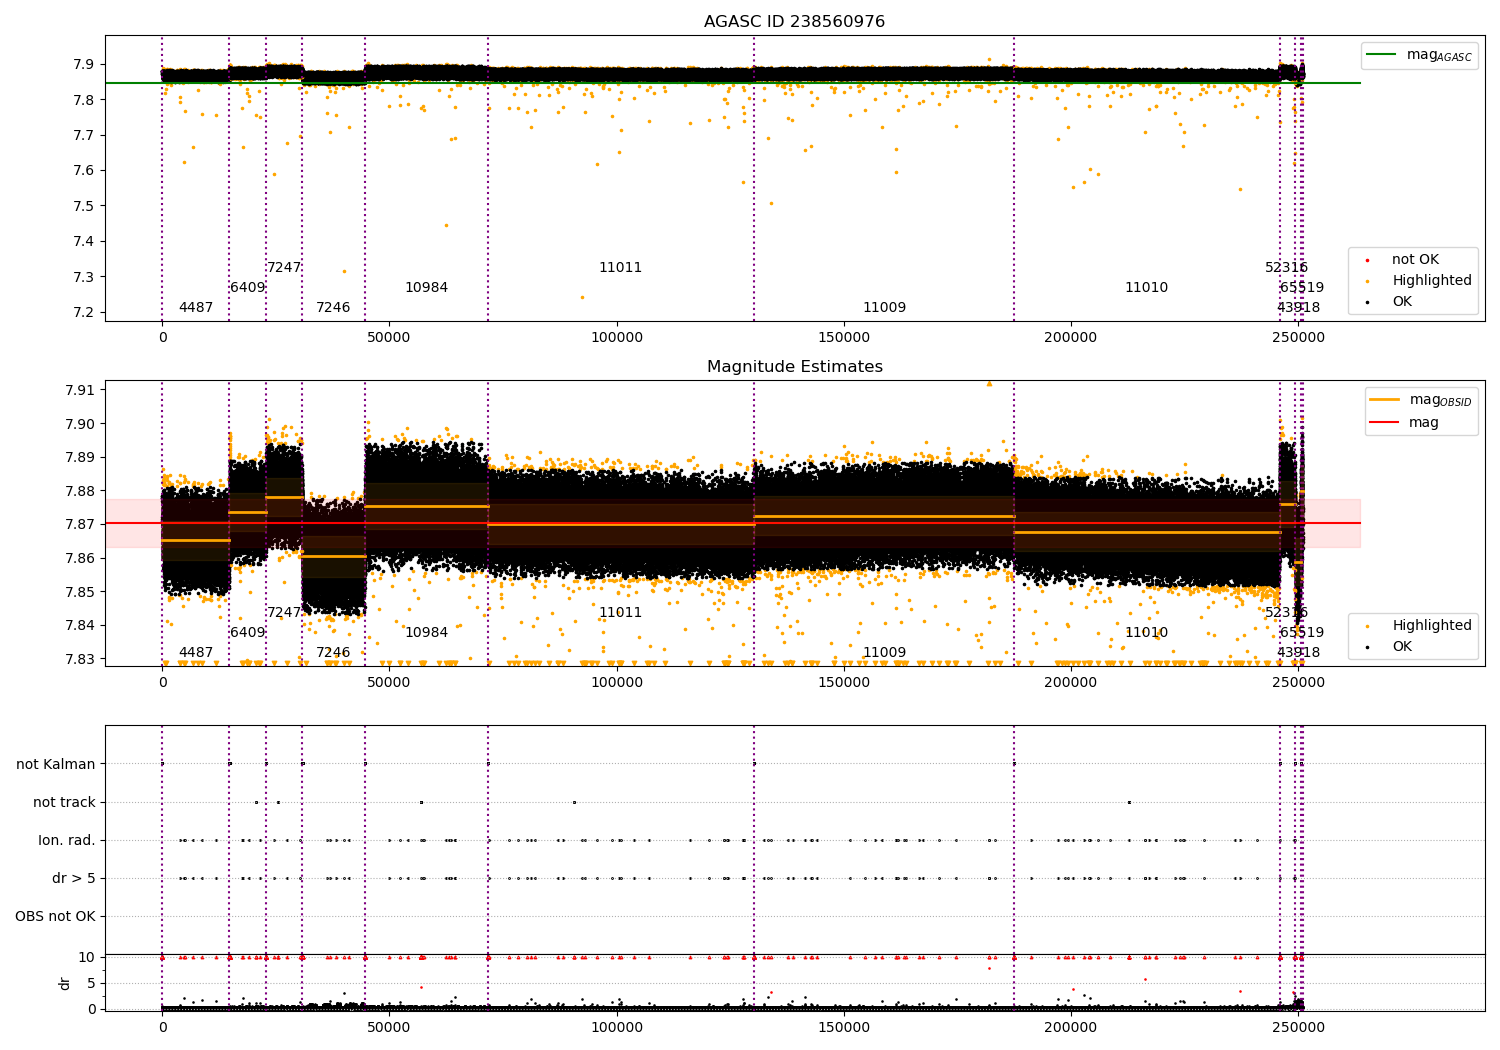Select the green mag AGASC legend entry
The height and width of the screenshot is (1050, 1500).
[1419, 55]
